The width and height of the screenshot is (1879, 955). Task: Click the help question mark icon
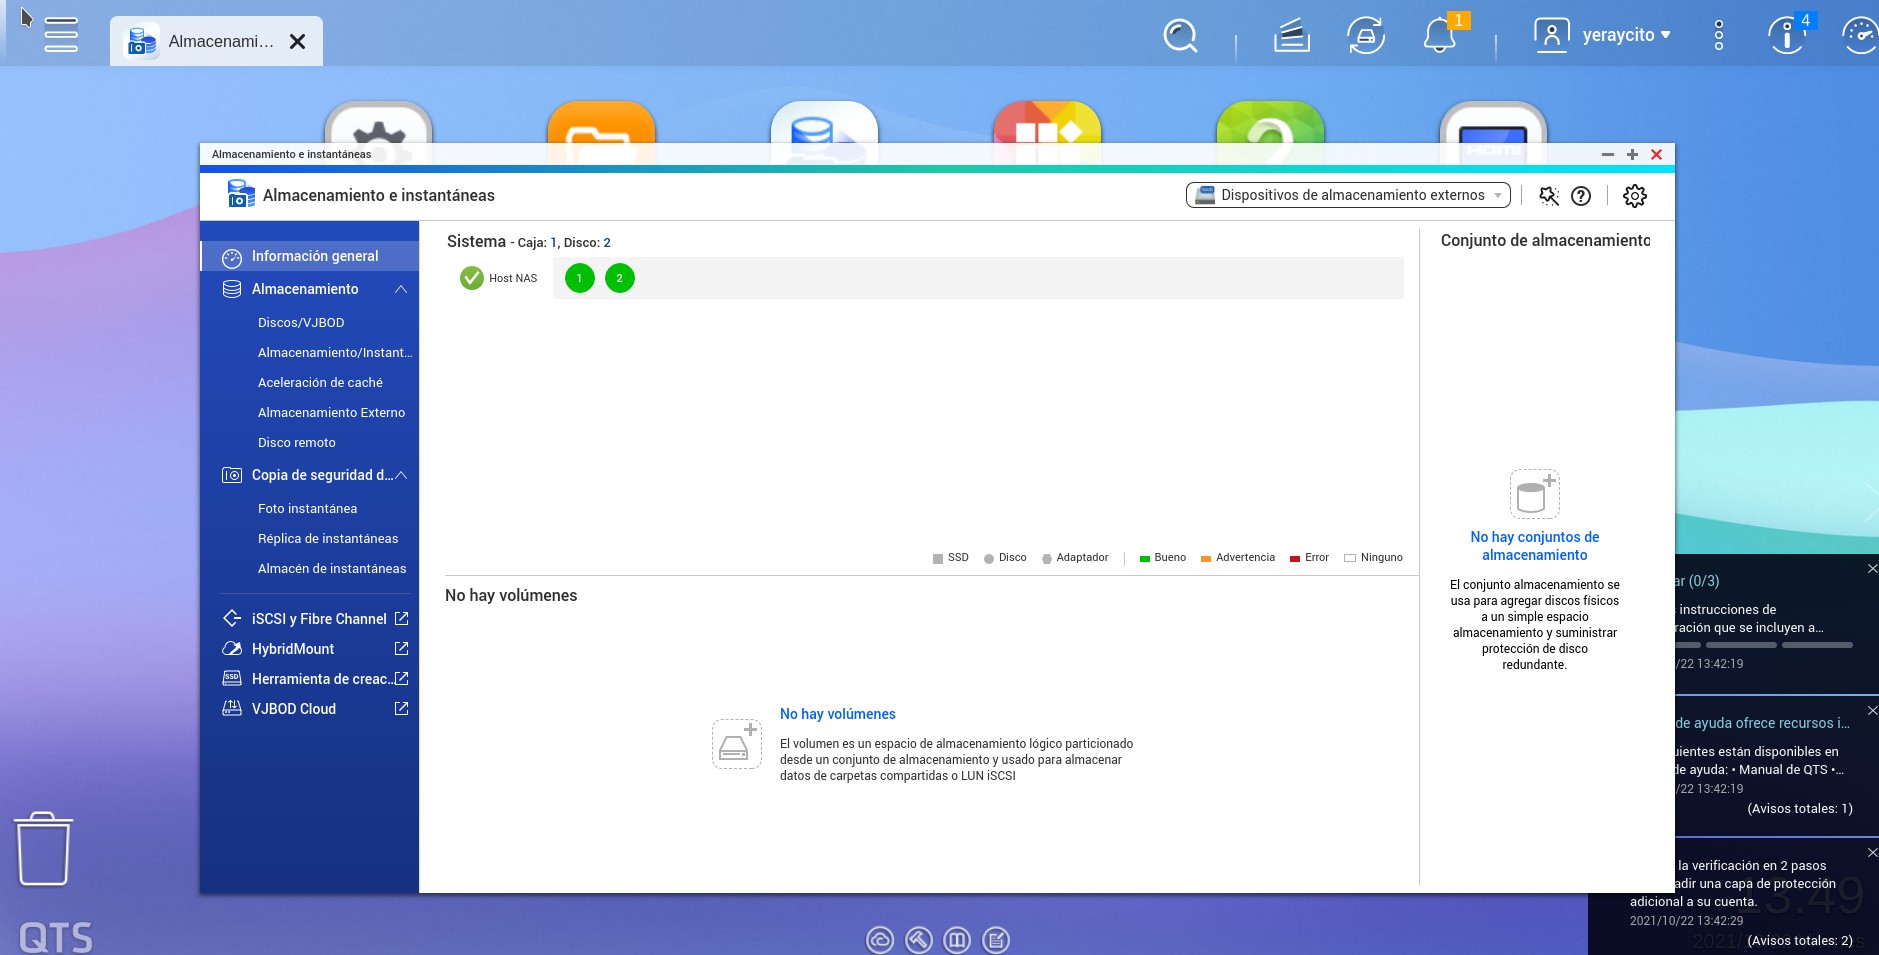click(x=1581, y=196)
